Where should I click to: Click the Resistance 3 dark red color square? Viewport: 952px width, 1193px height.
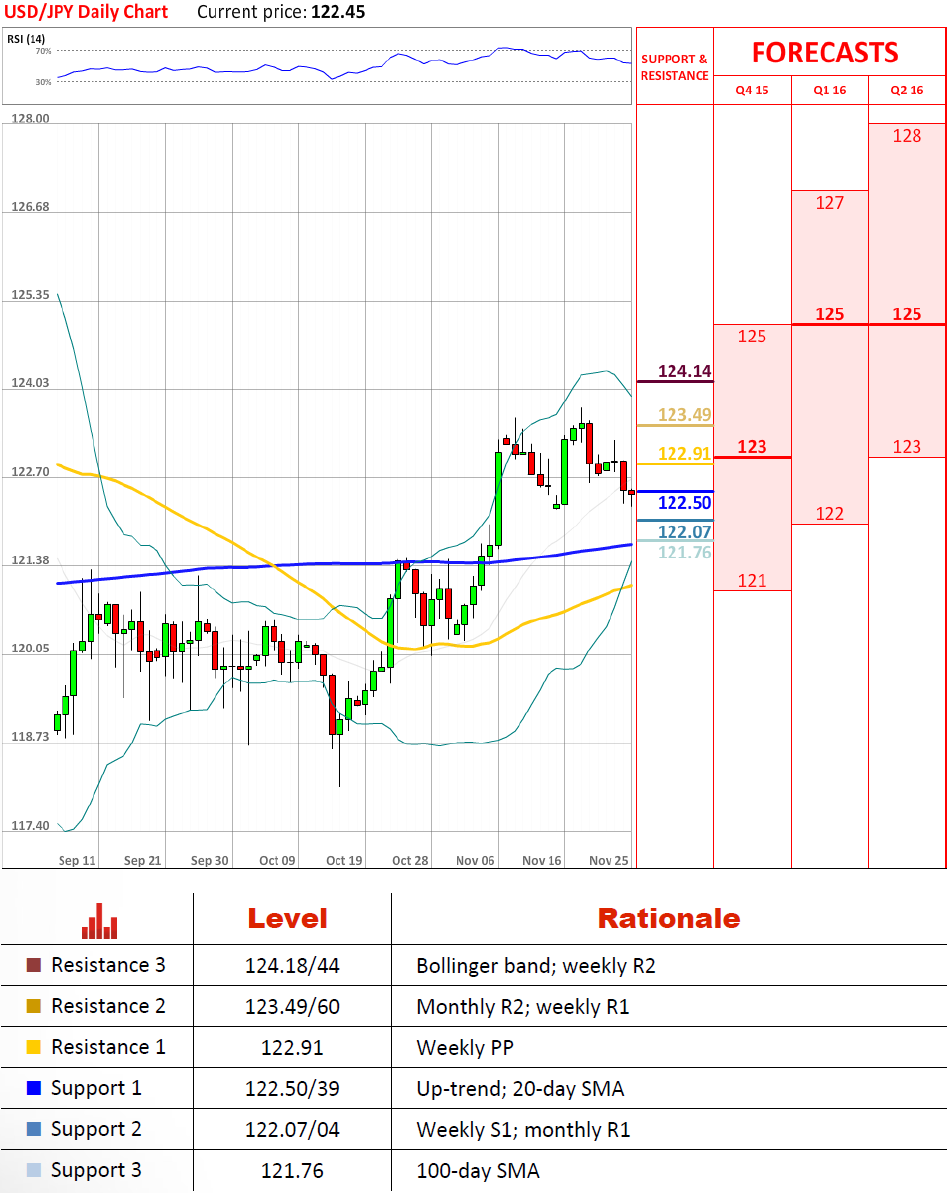pyautogui.click(x=34, y=966)
